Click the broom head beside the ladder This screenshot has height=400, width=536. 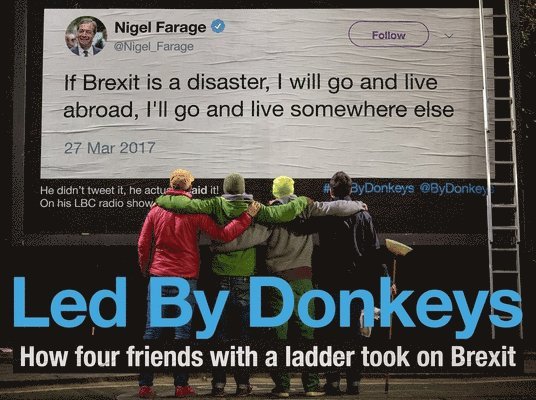point(398,247)
